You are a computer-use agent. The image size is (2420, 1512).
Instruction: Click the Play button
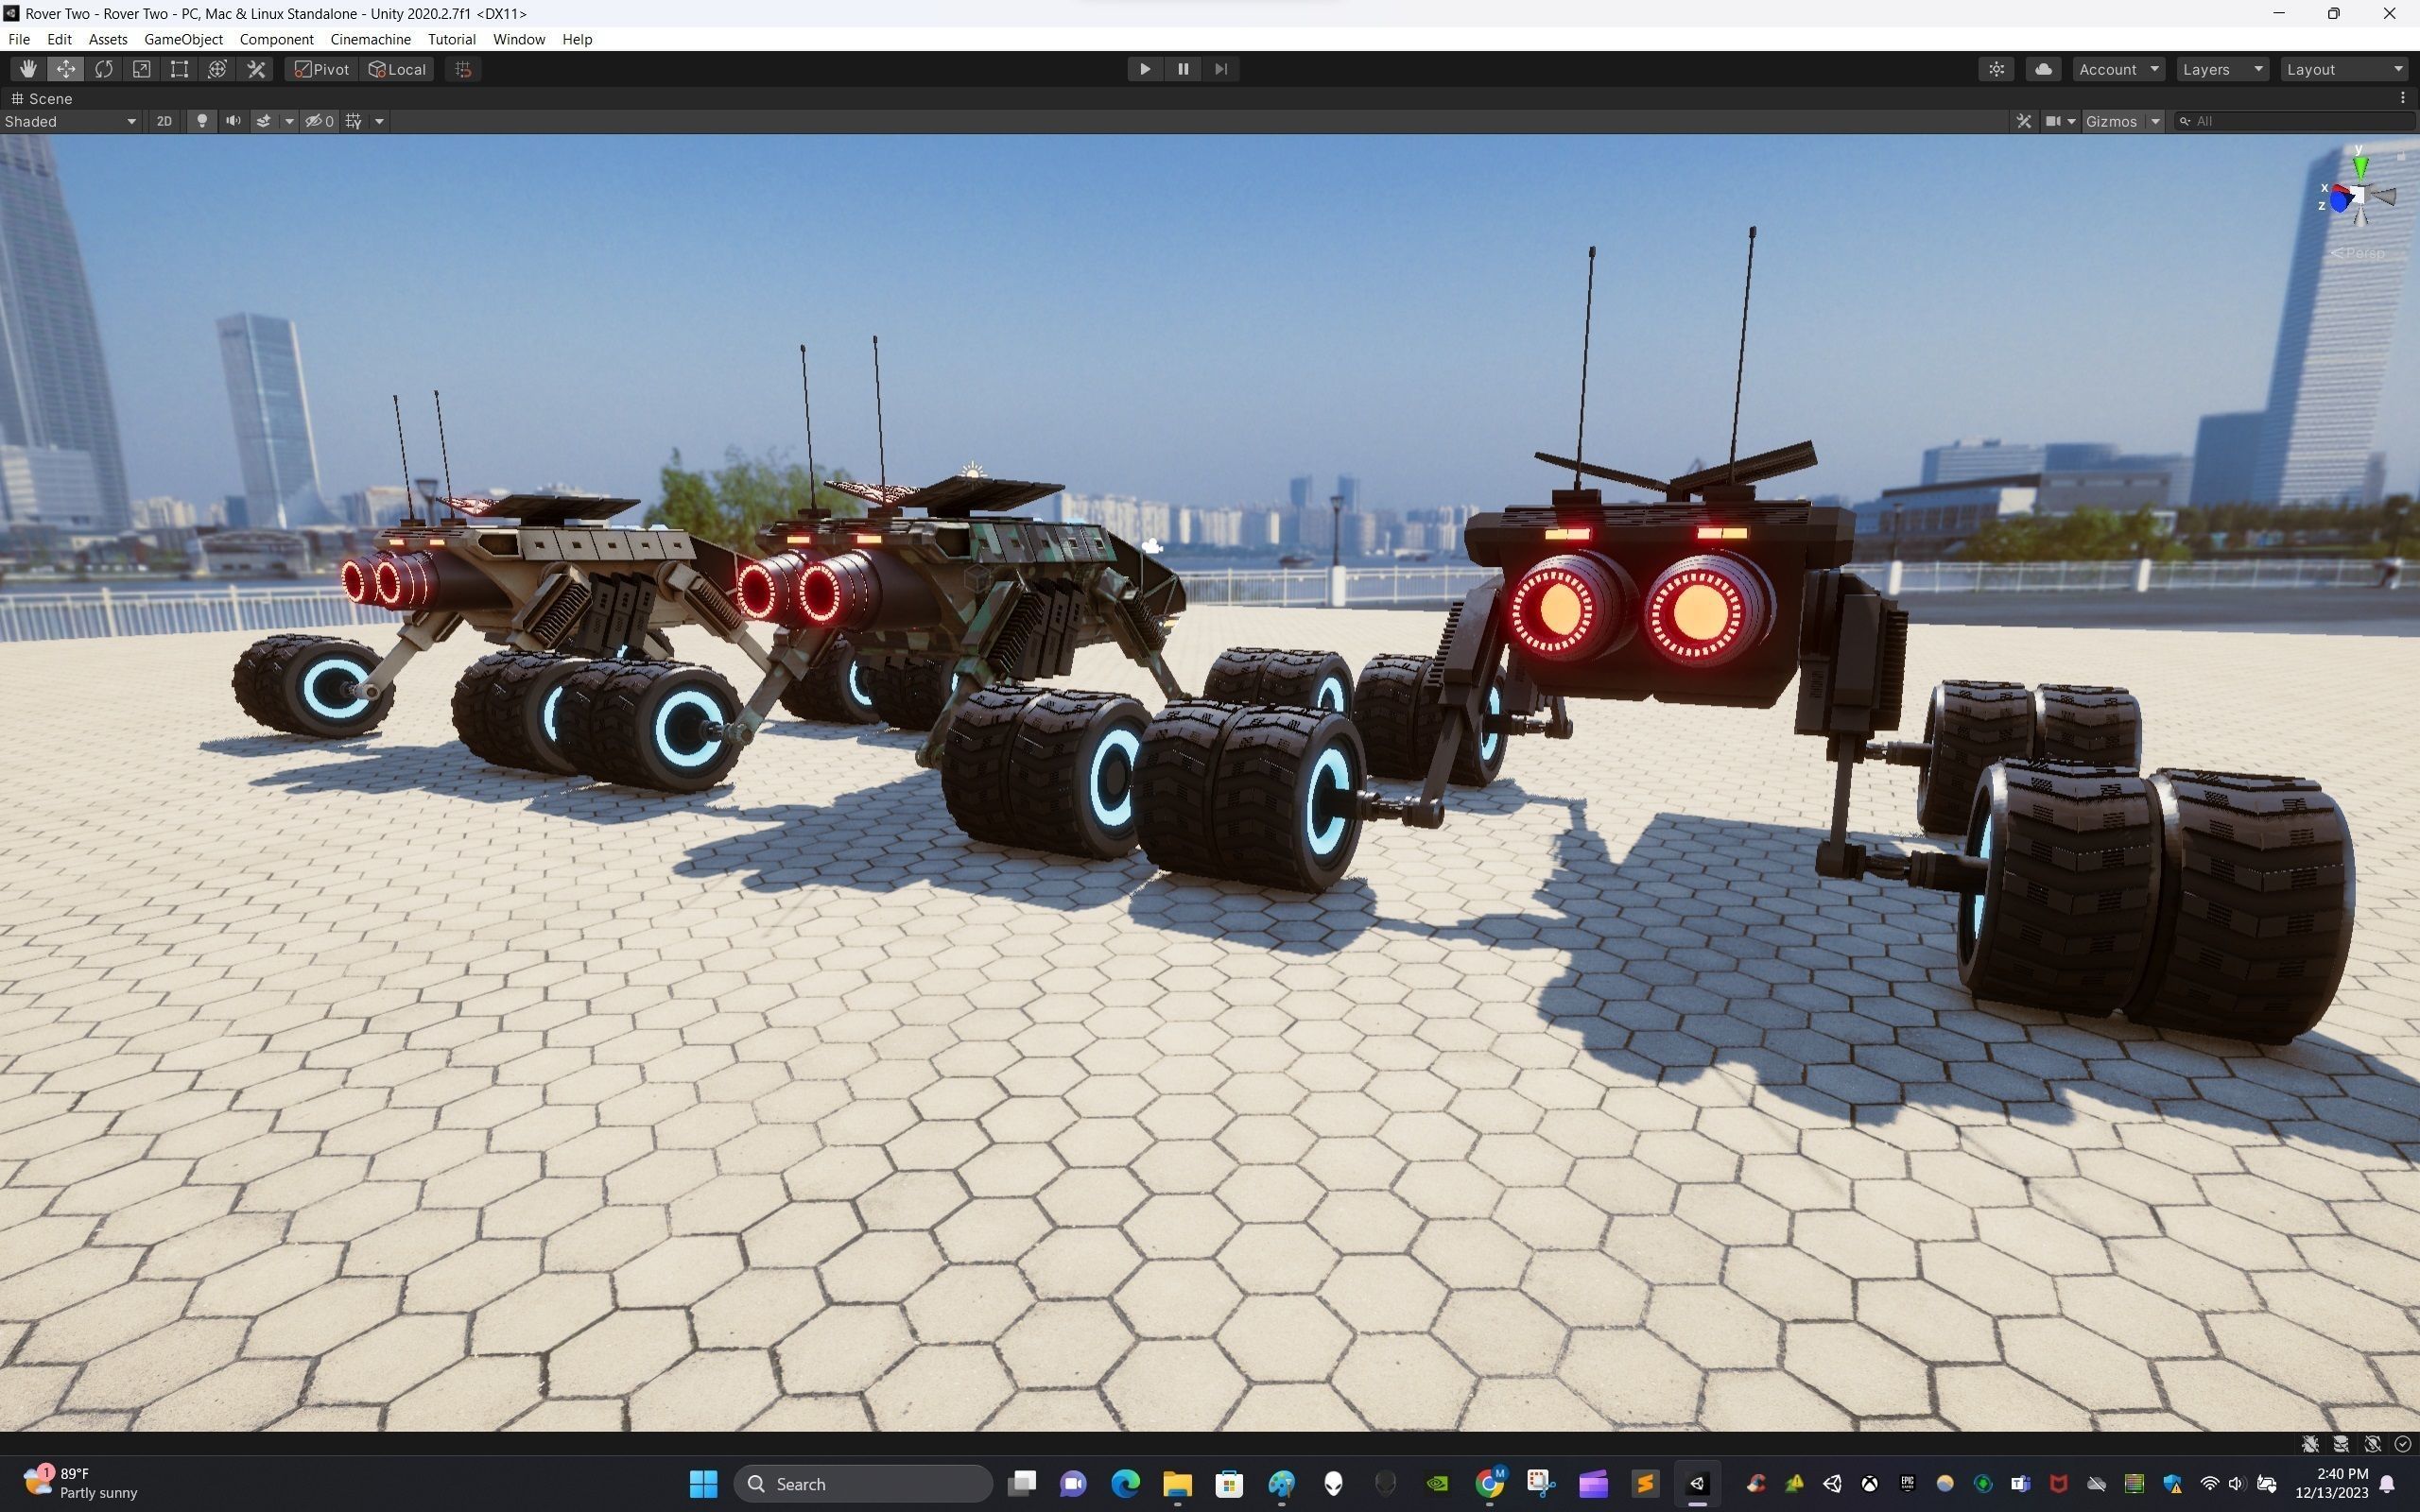tap(1145, 69)
